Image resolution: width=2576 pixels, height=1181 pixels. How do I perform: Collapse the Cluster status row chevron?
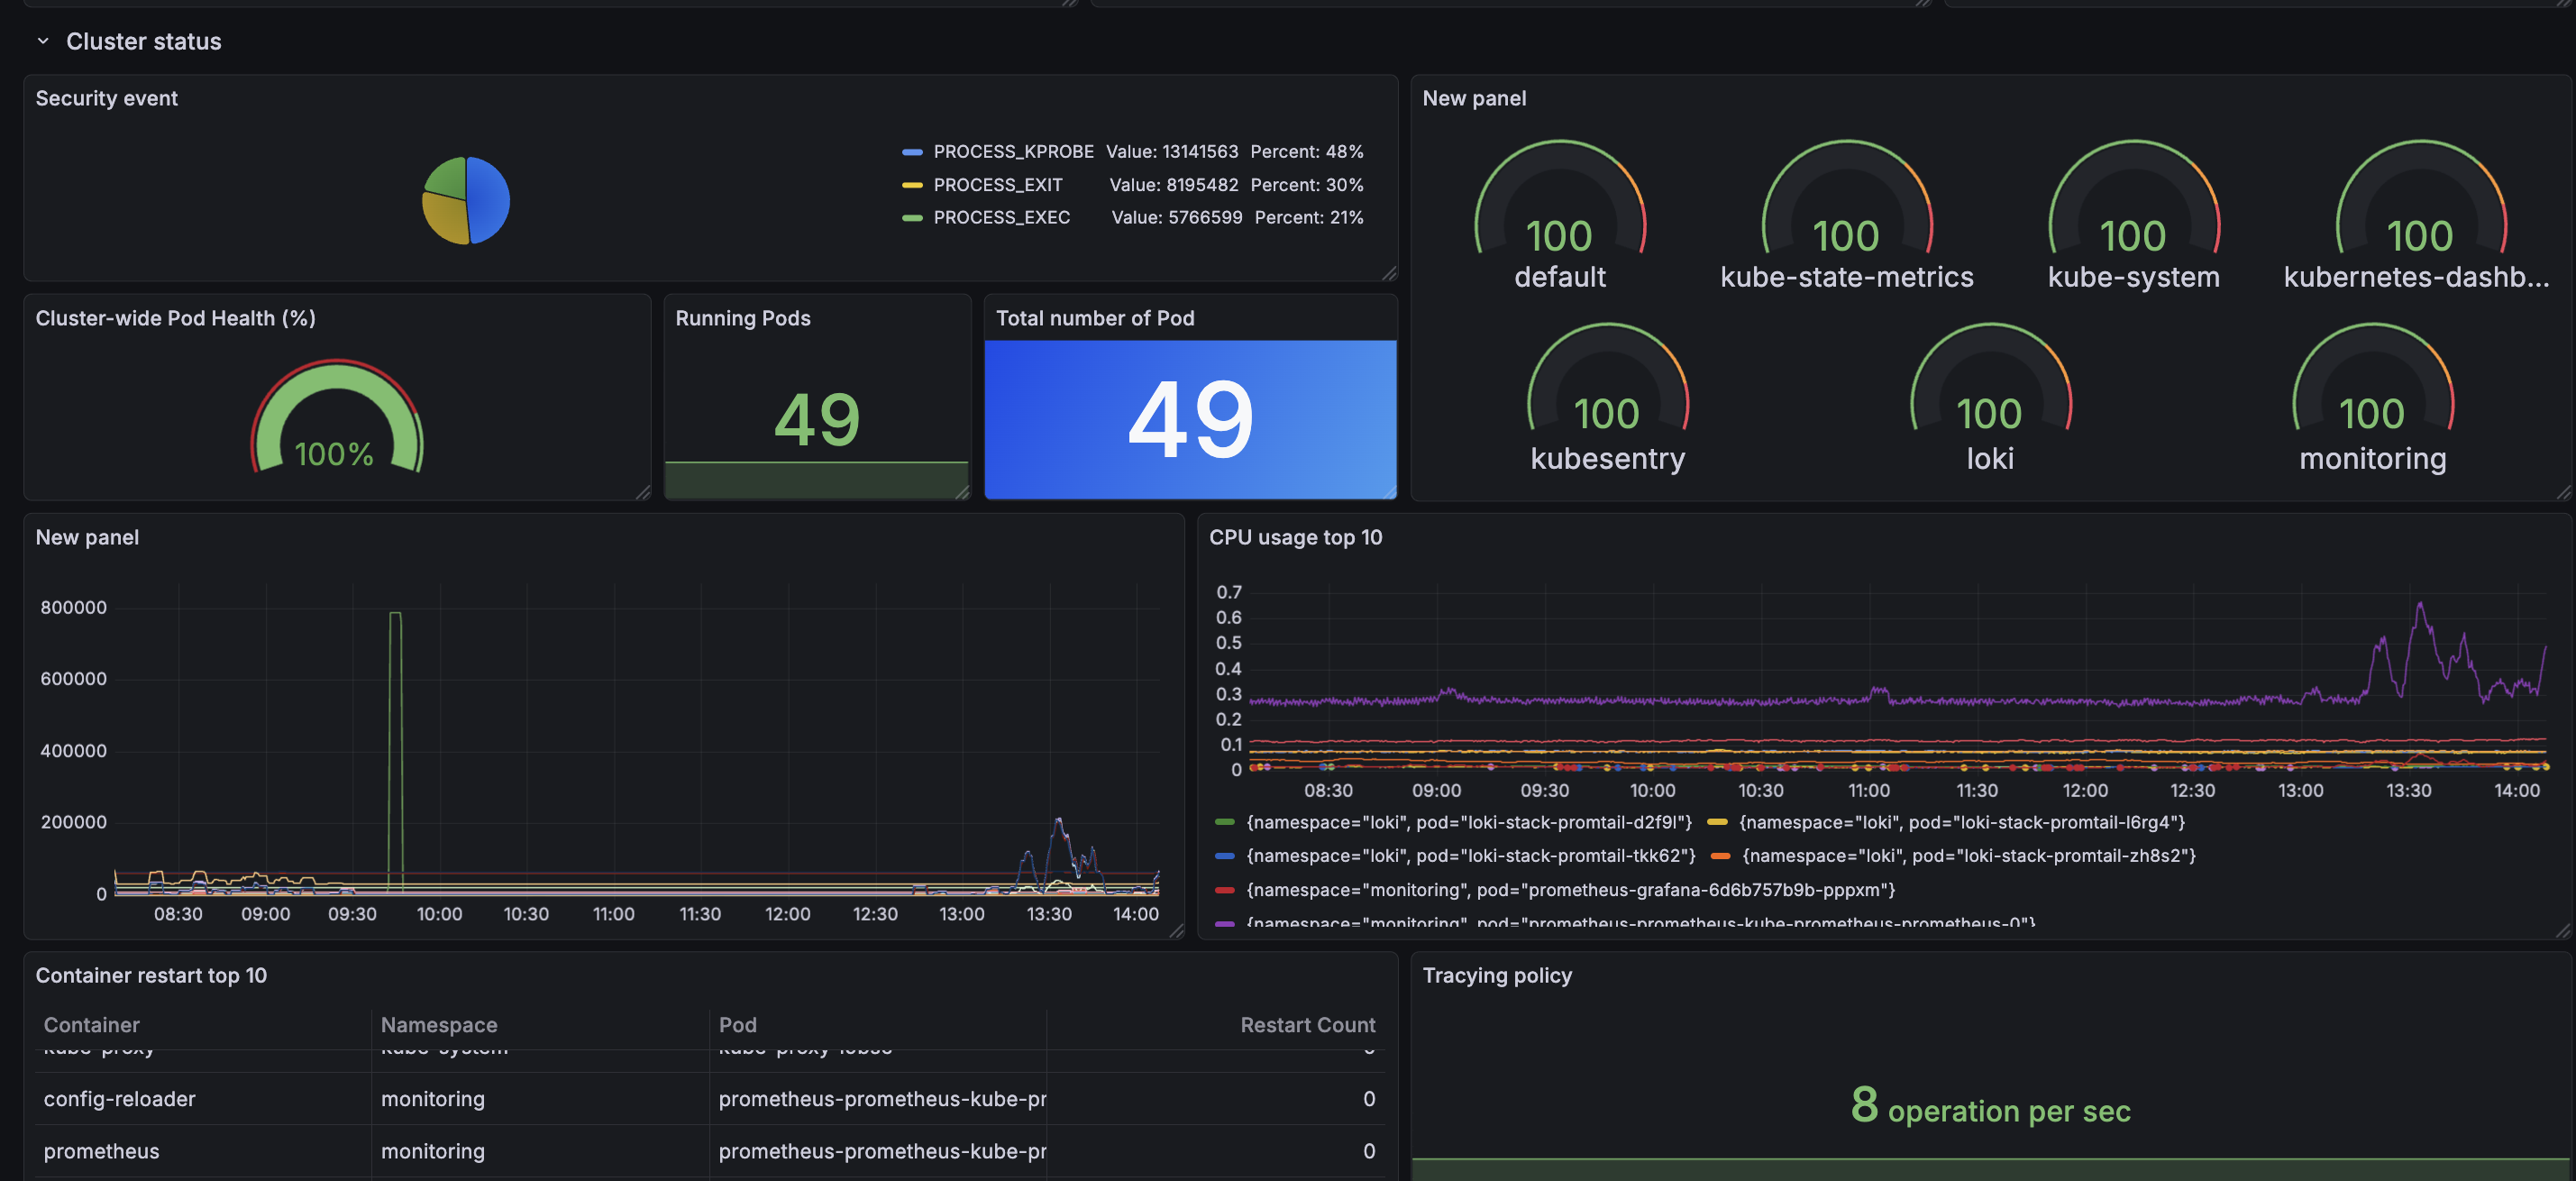pyautogui.click(x=42, y=41)
